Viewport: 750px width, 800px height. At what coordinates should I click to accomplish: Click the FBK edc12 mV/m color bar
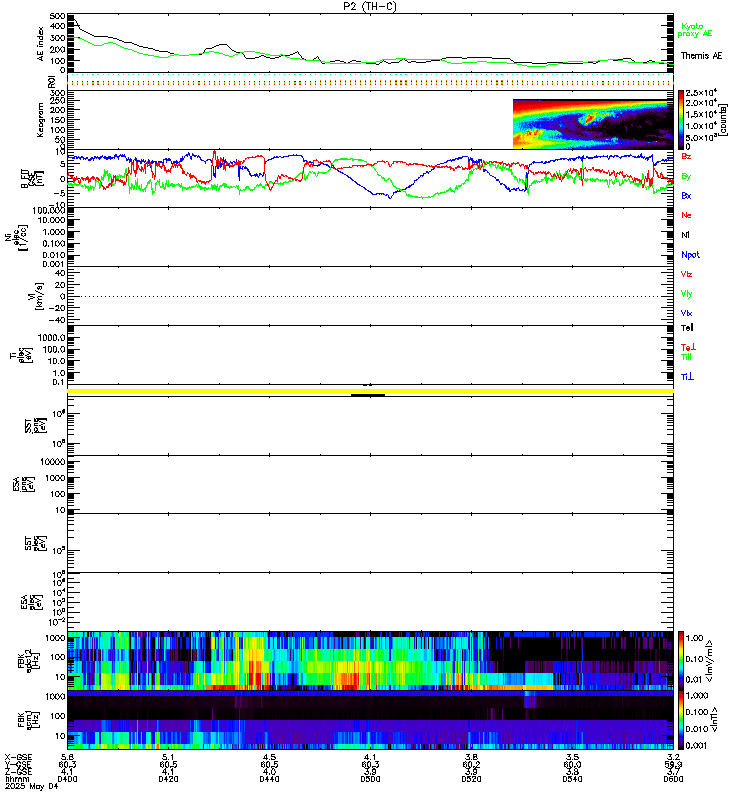pyautogui.click(x=681, y=660)
